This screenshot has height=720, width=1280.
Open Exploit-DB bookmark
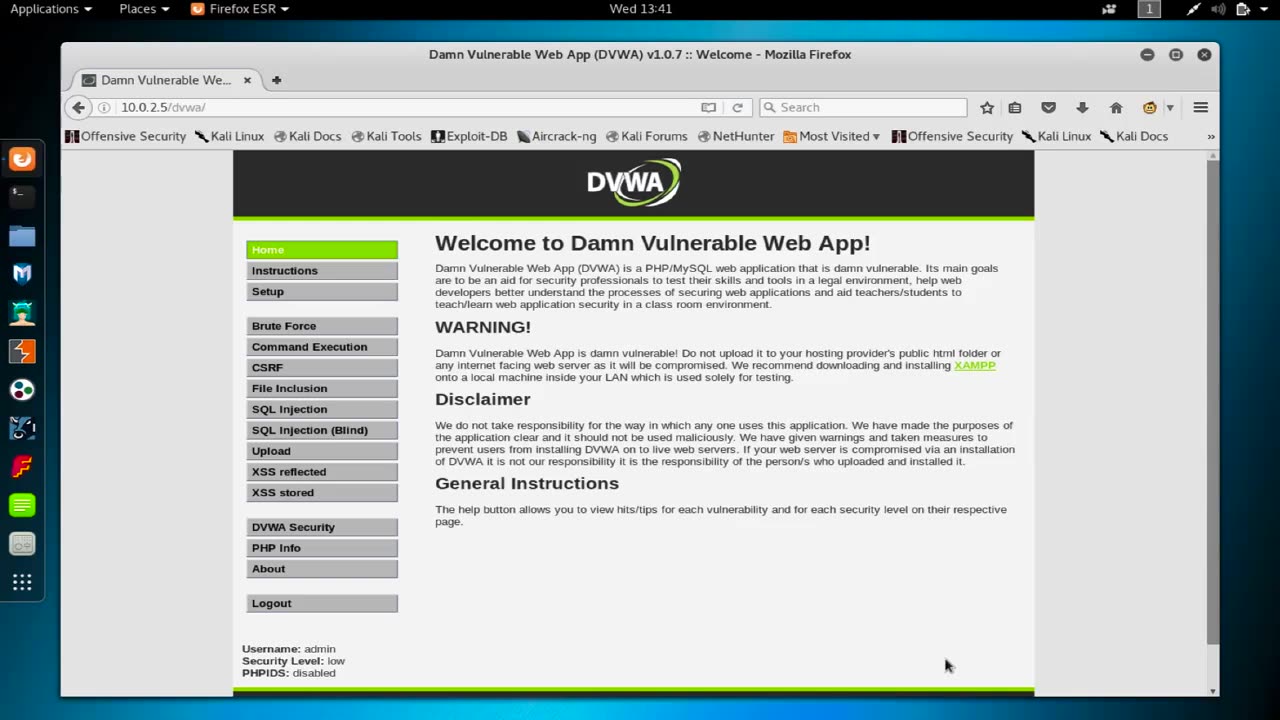point(469,136)
